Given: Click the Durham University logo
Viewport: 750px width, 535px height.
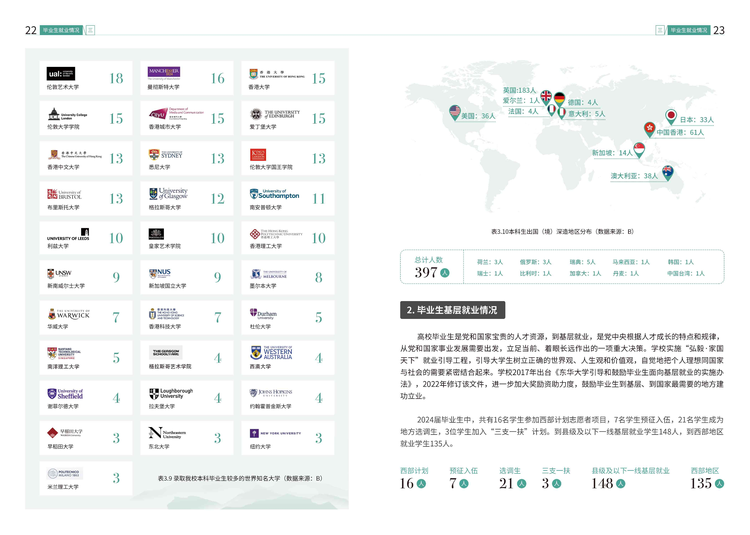Looking at the screenshot, I should click(x=263, y=314).
